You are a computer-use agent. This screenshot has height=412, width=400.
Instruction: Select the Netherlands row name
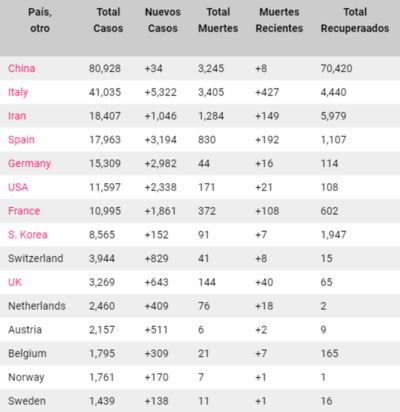37,306
